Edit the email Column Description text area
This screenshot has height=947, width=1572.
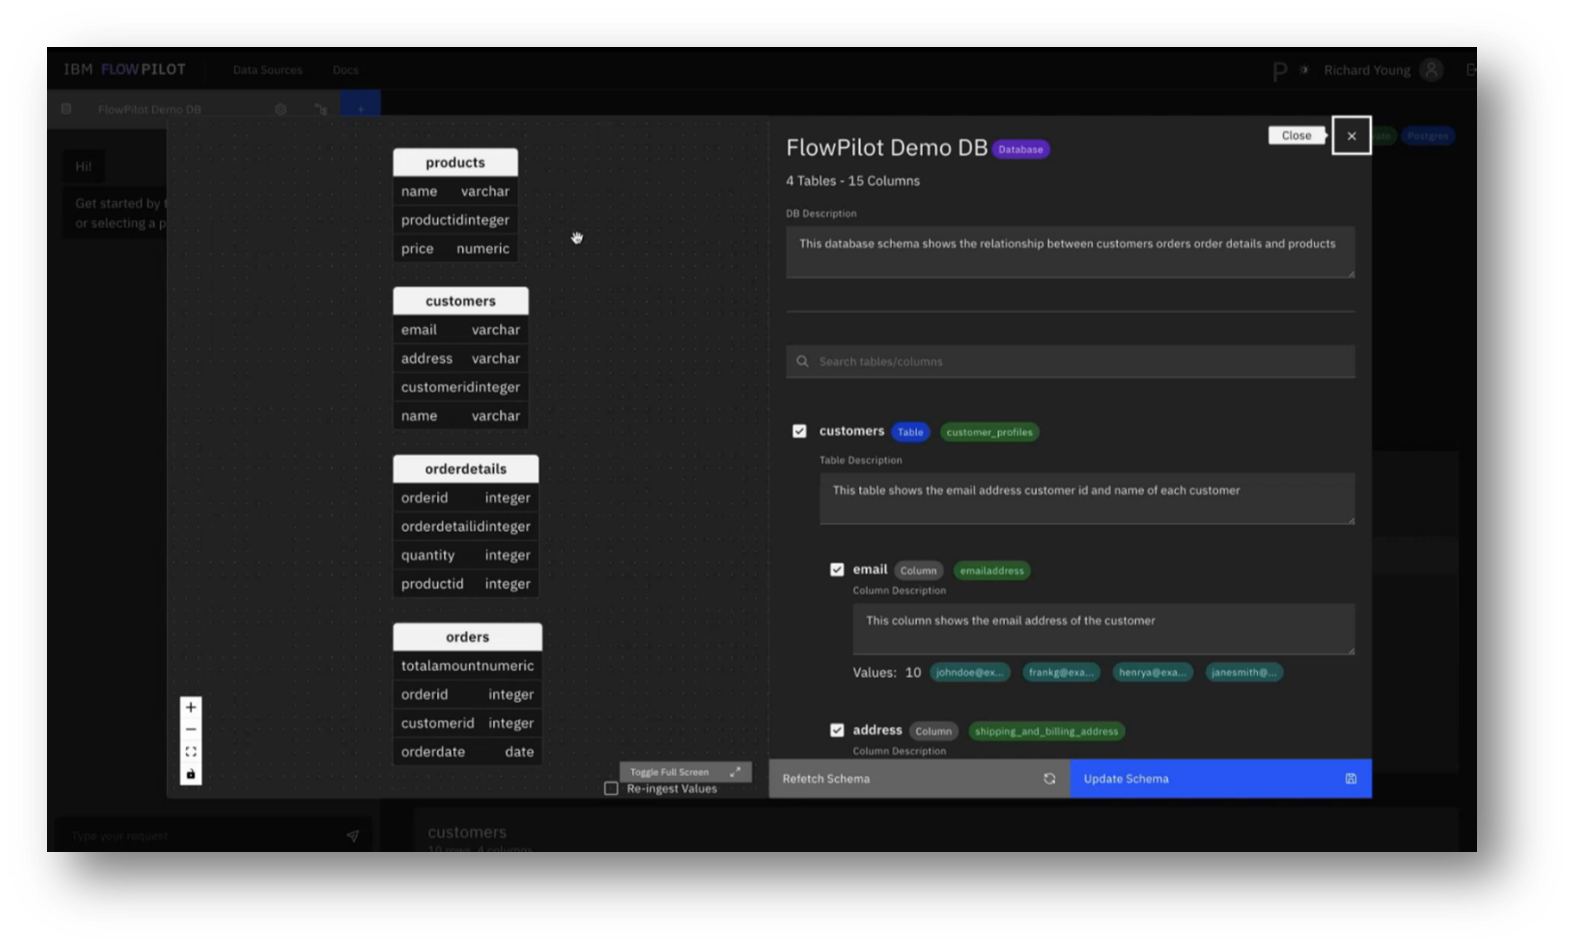pos(1103,629)
